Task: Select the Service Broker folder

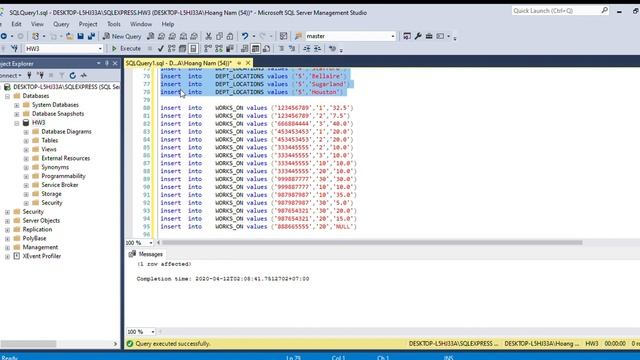Action: [x=60, y=185]
